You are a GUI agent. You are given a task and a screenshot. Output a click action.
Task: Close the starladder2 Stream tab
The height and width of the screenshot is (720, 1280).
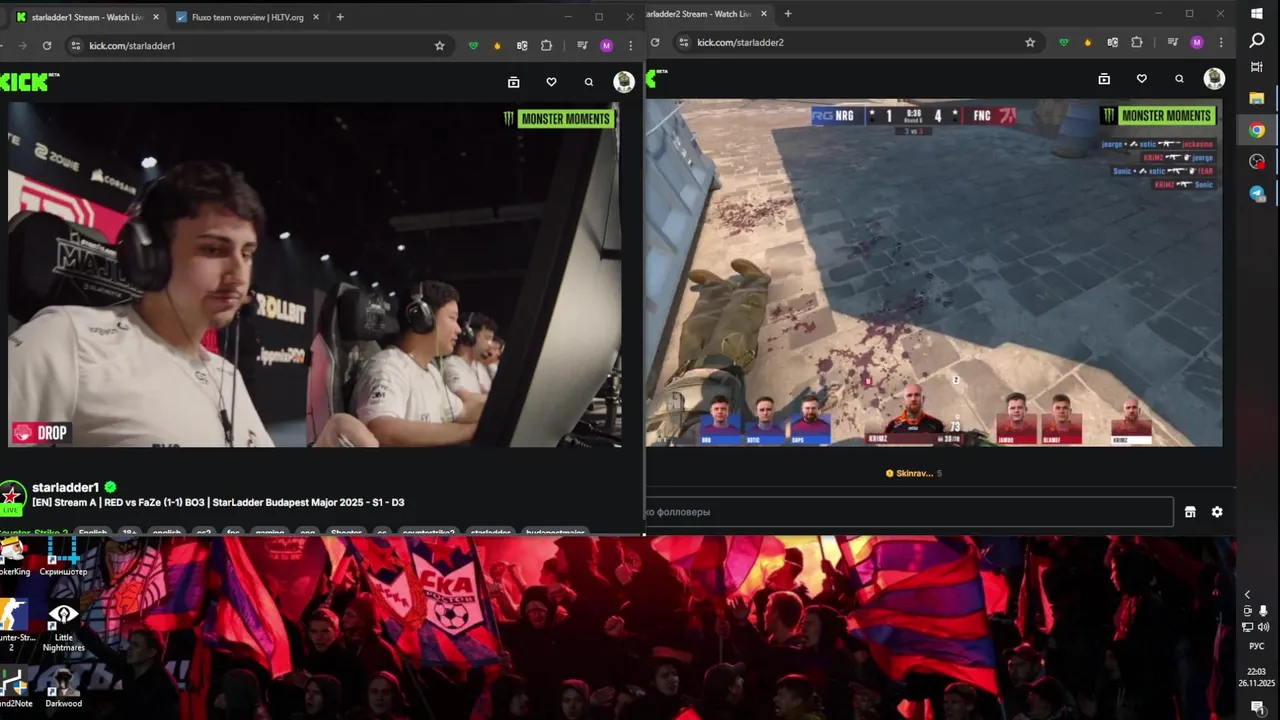coord(763,14)
